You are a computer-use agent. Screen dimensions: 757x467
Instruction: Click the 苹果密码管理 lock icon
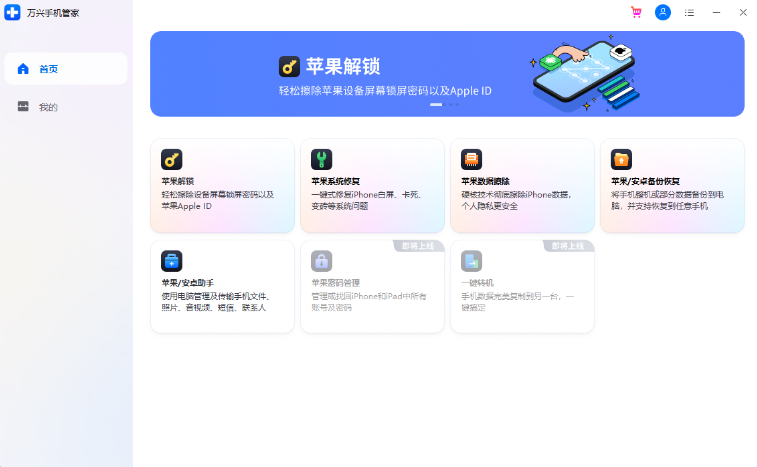tap(322, 261)
